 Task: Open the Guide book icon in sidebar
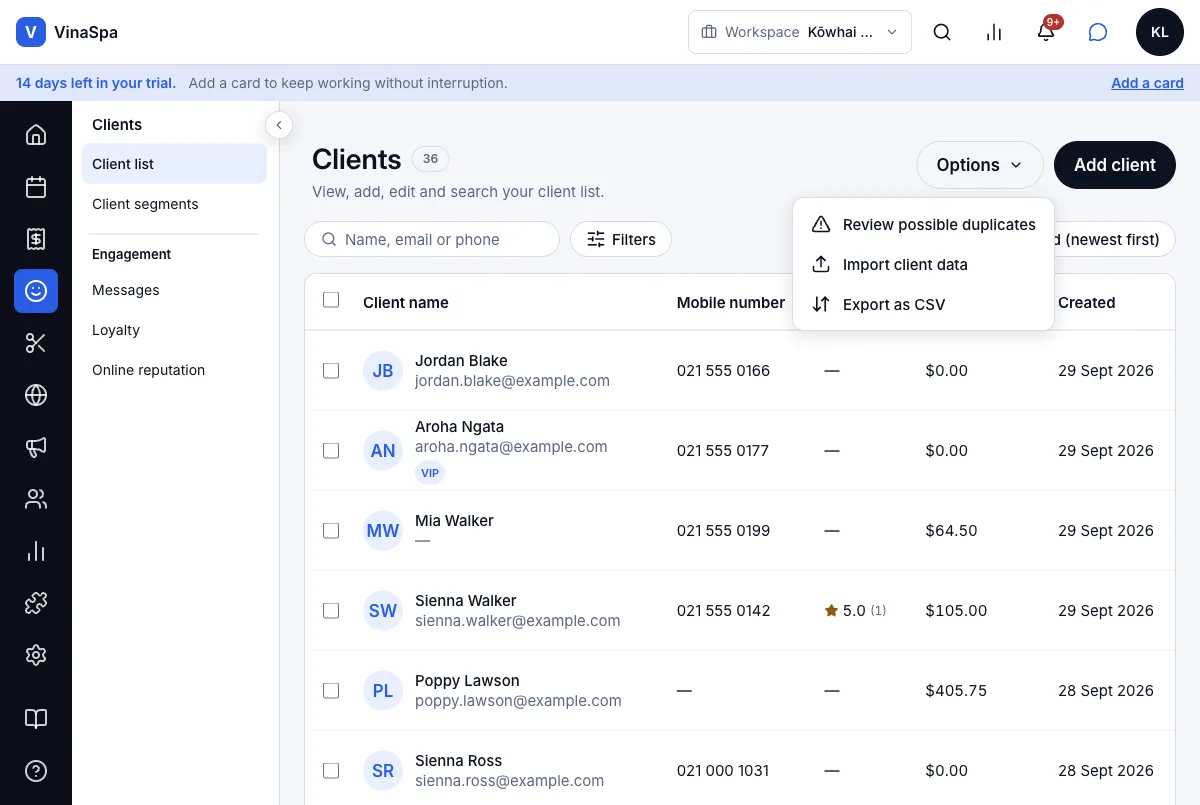tap(36, 719)
